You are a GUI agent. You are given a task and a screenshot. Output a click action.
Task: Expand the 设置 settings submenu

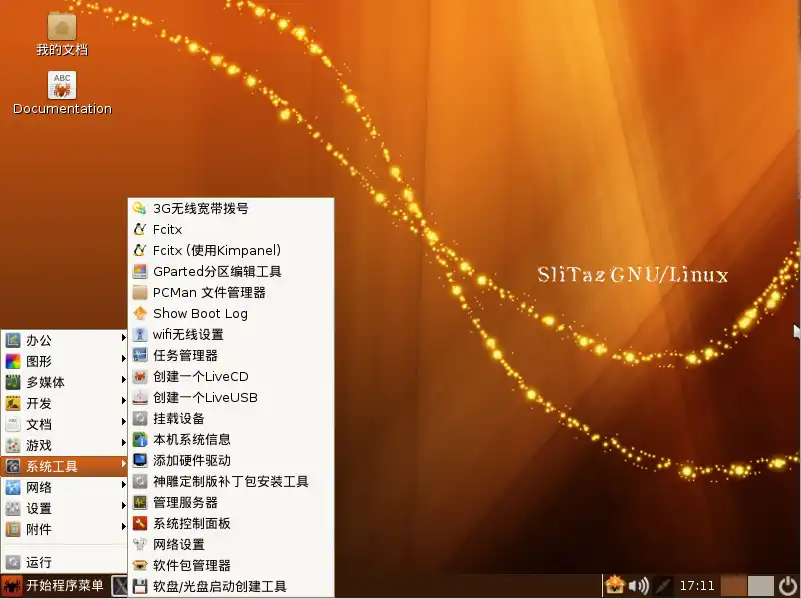pyautogui.click(x=64, y=508)
